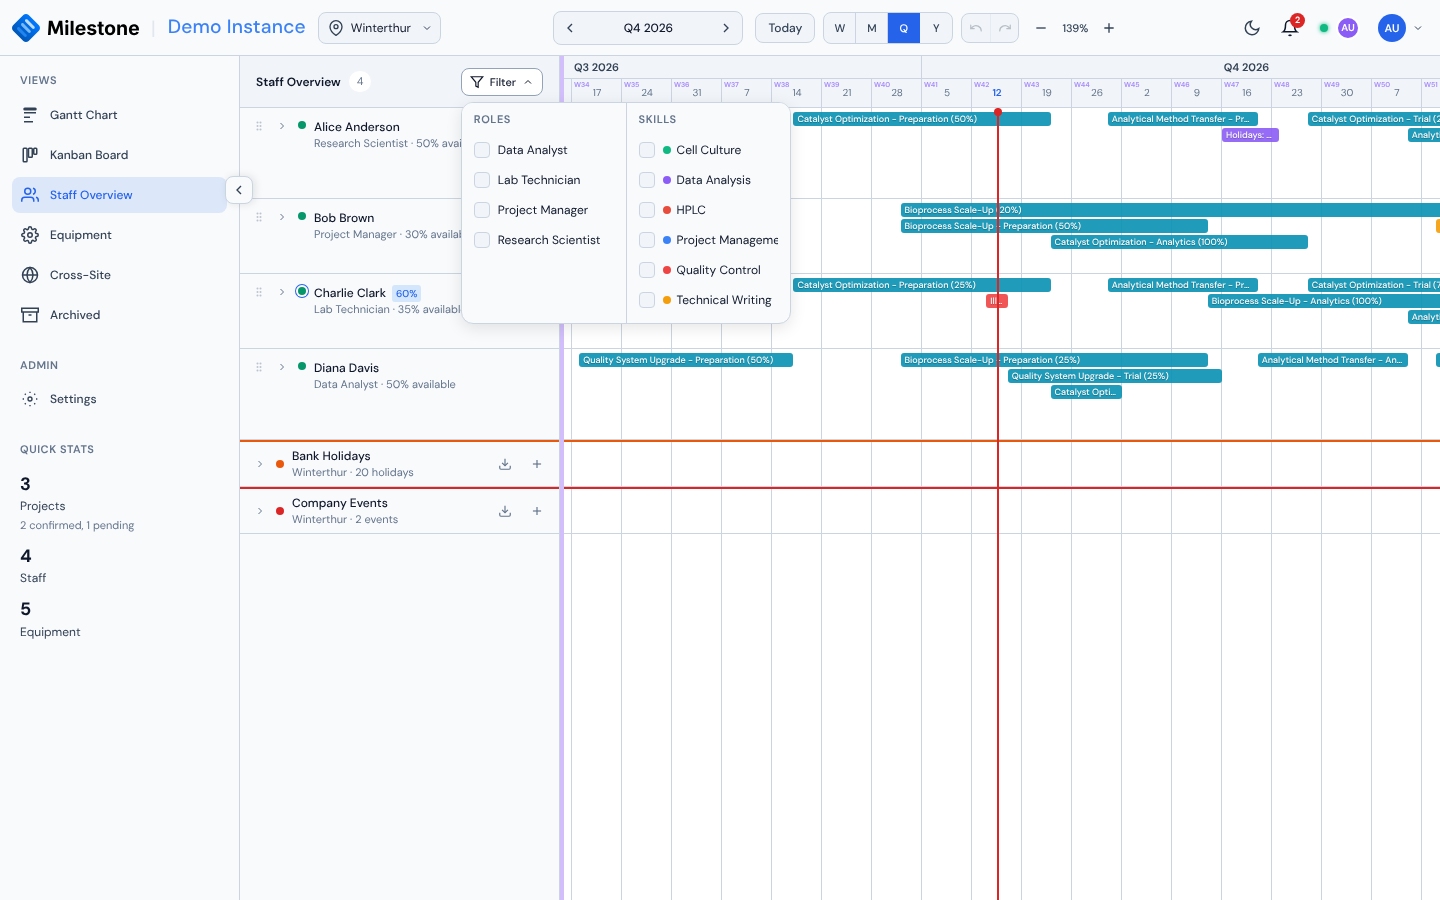Collapse sidebar with chevron button
This screenshot has width=1440, height=900.
(x=239, y=190)
